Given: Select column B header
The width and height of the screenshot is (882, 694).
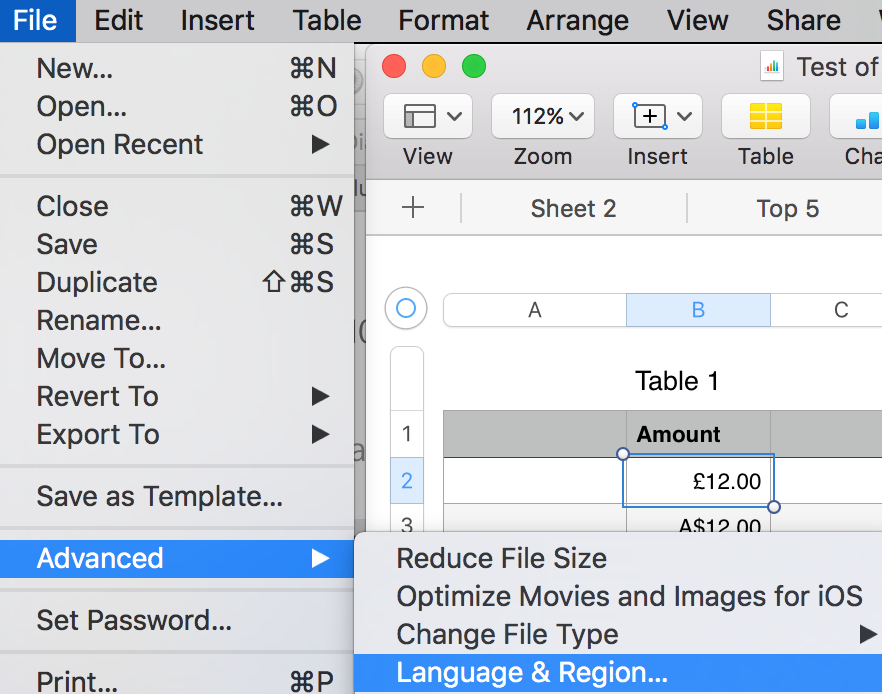Looking at the screenshot, I should point(698,310).
